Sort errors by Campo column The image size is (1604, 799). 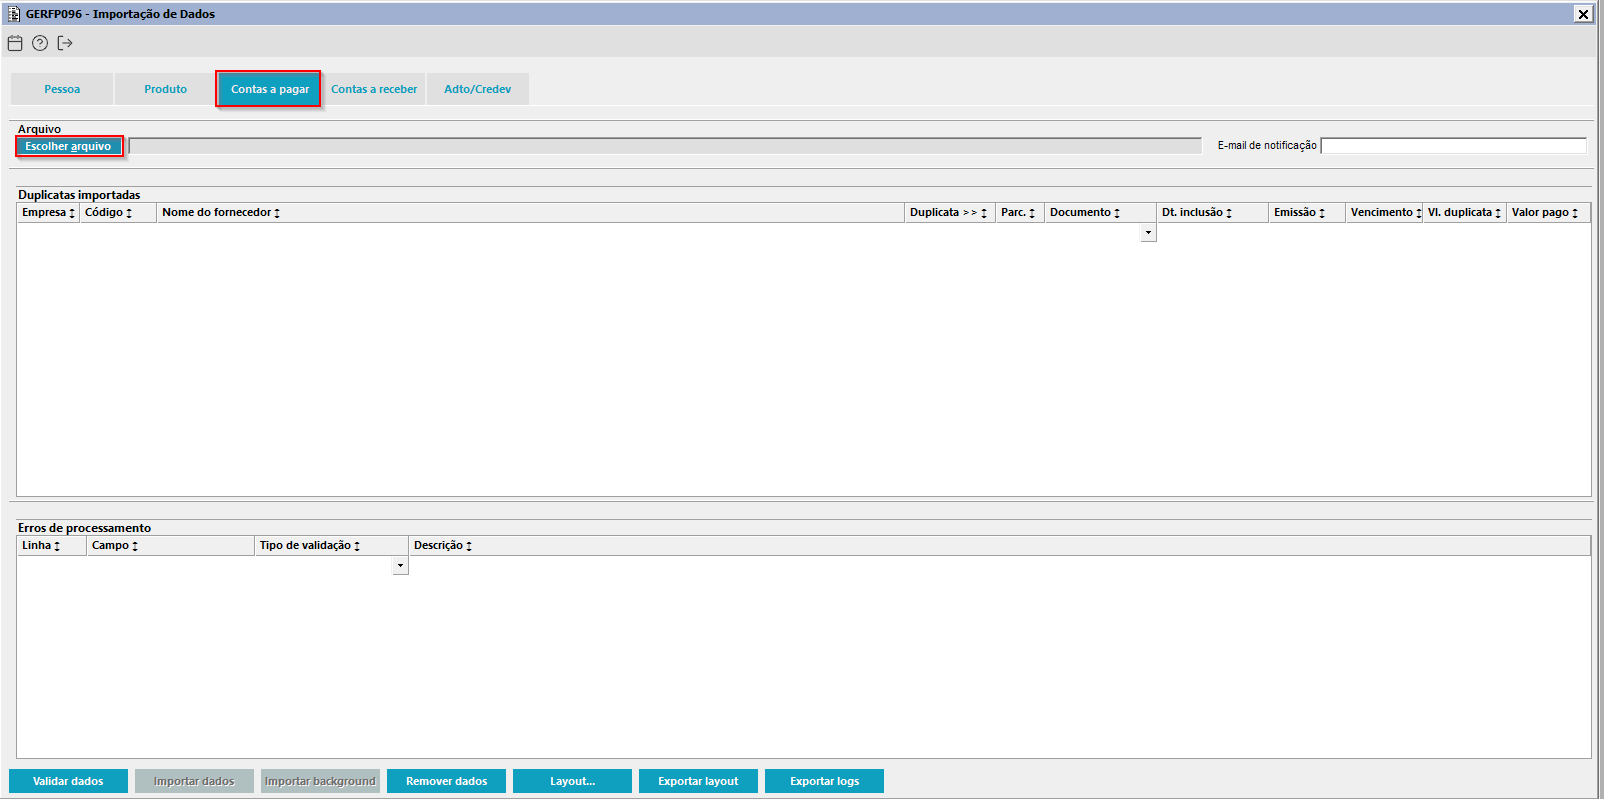point(170,546)
